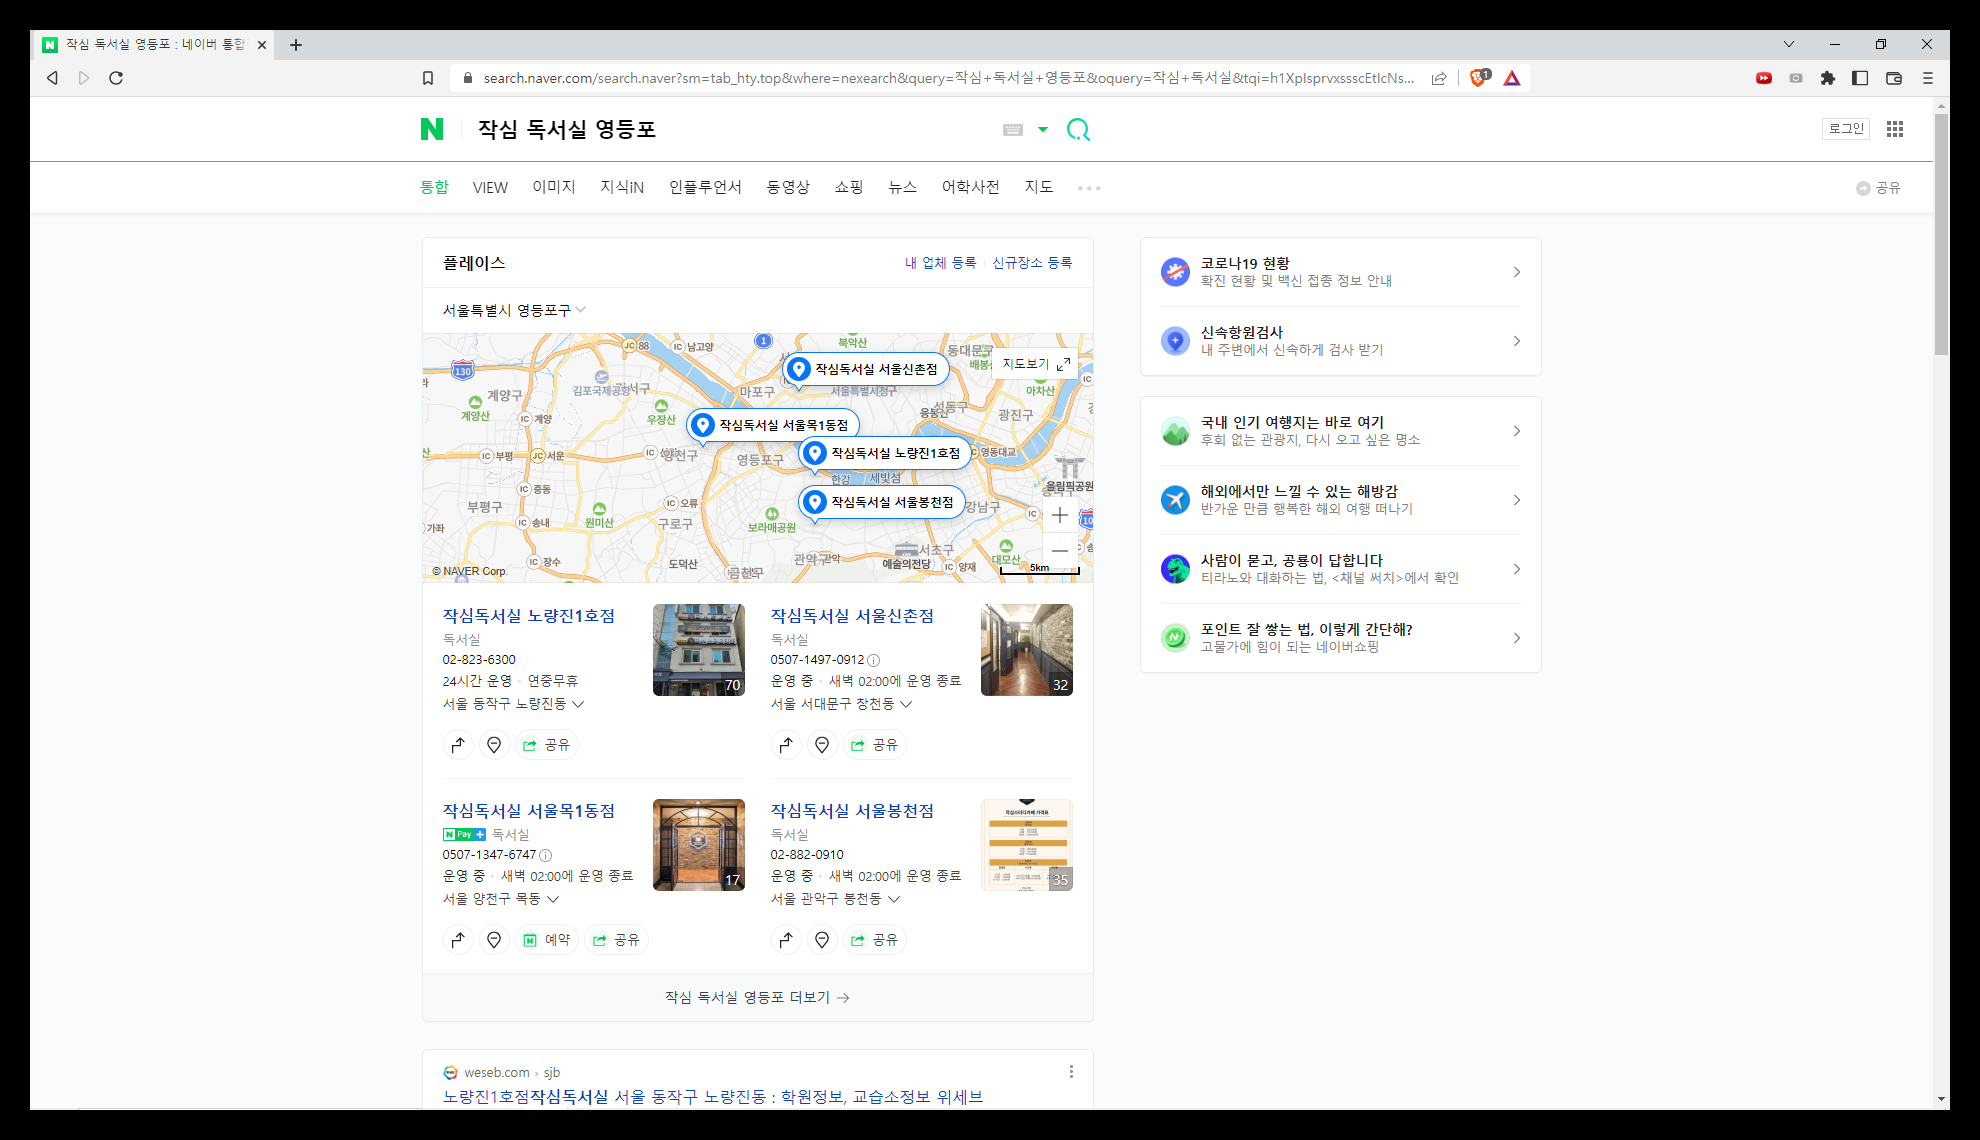Open the 작심독서실 노량진1호점 listing title
The width and height of the screenshot is (1980, 1140).
point(529,616)
